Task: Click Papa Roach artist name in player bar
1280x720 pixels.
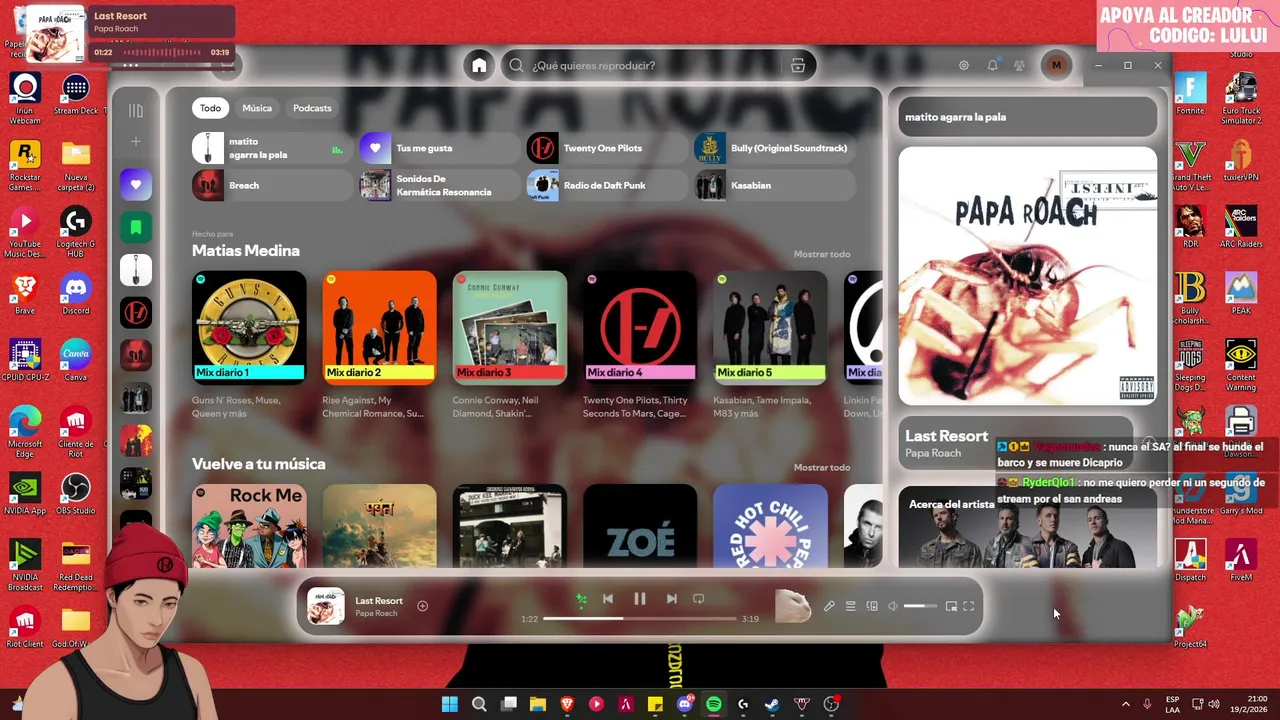Action: click(376, 613)
